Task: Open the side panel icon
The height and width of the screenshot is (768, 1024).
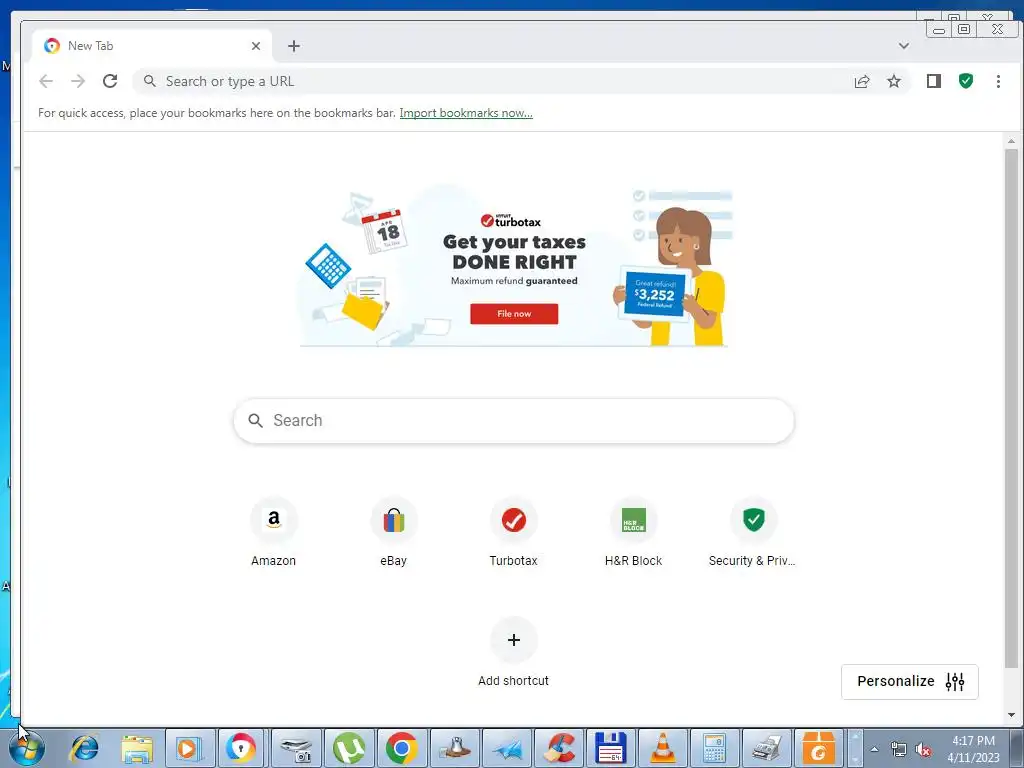Action: [x=934, y=81]
